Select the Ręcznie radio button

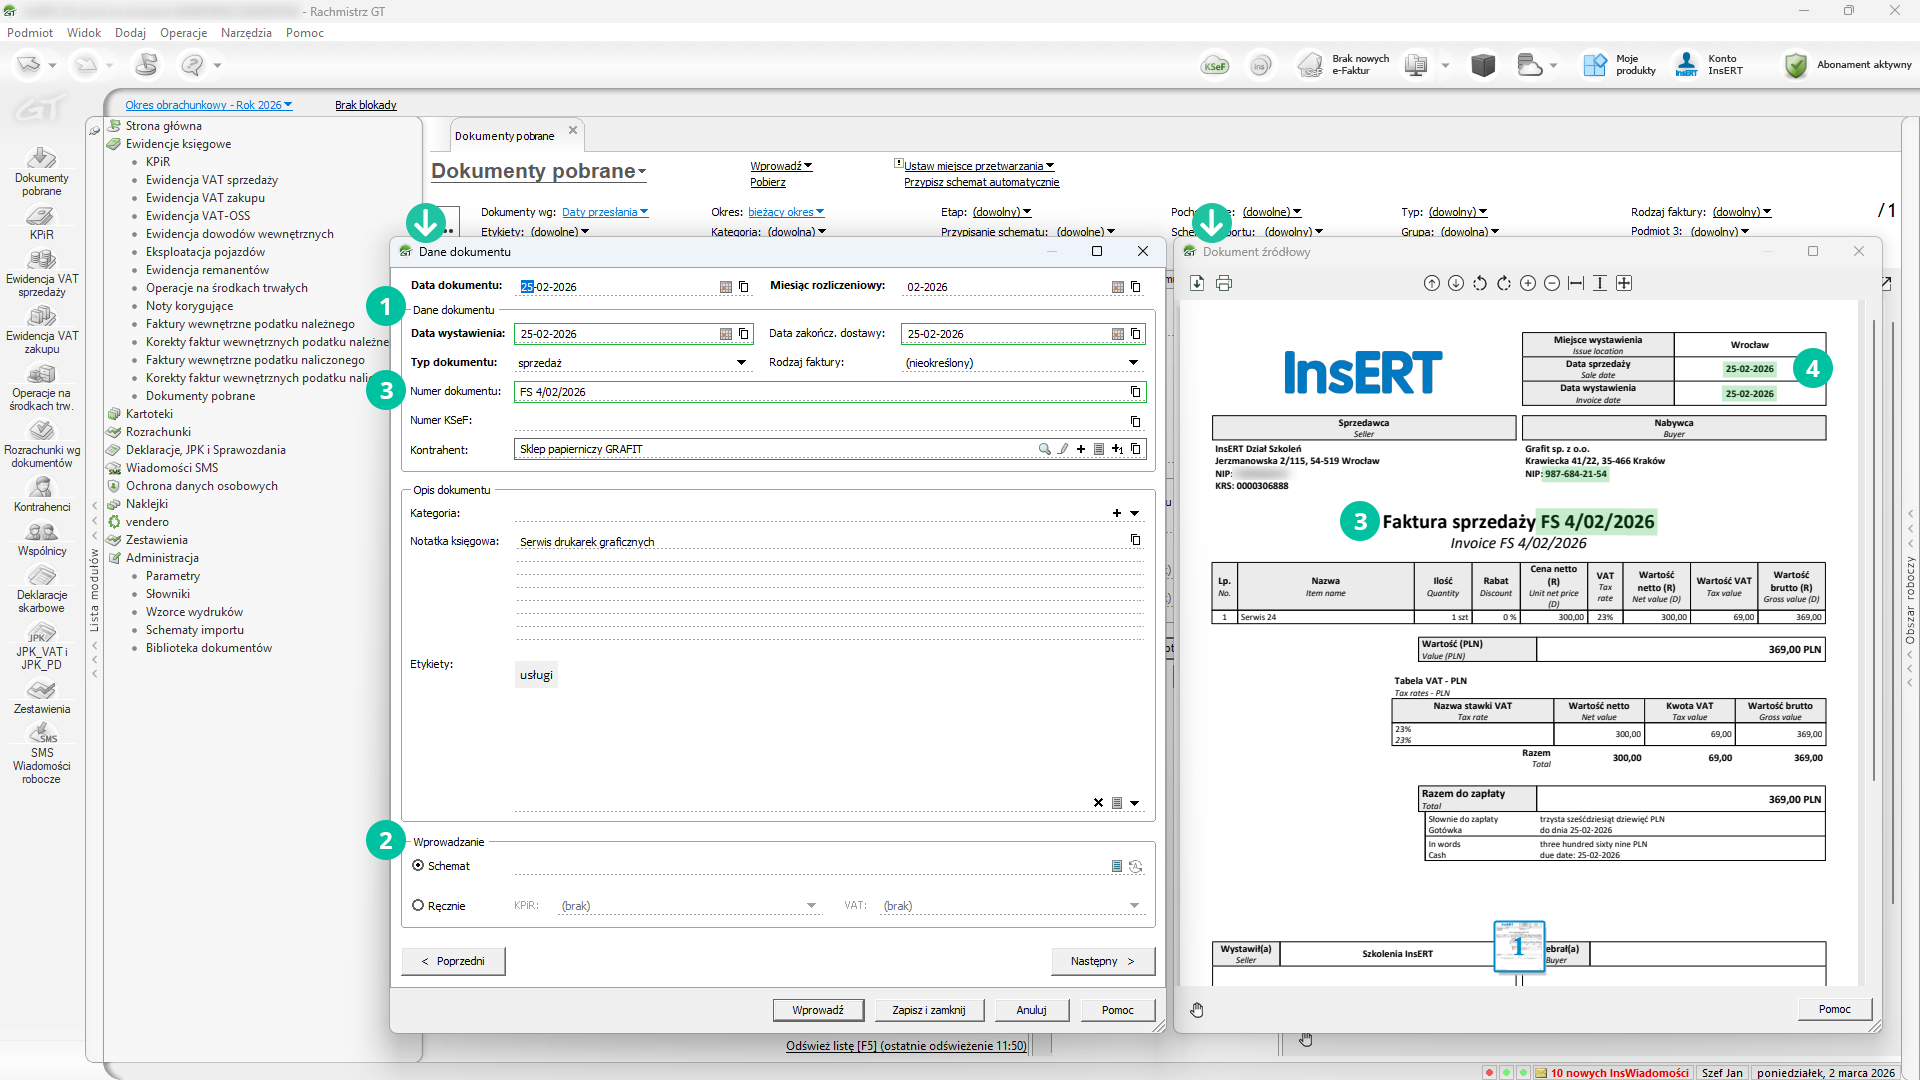click(418, 906)
